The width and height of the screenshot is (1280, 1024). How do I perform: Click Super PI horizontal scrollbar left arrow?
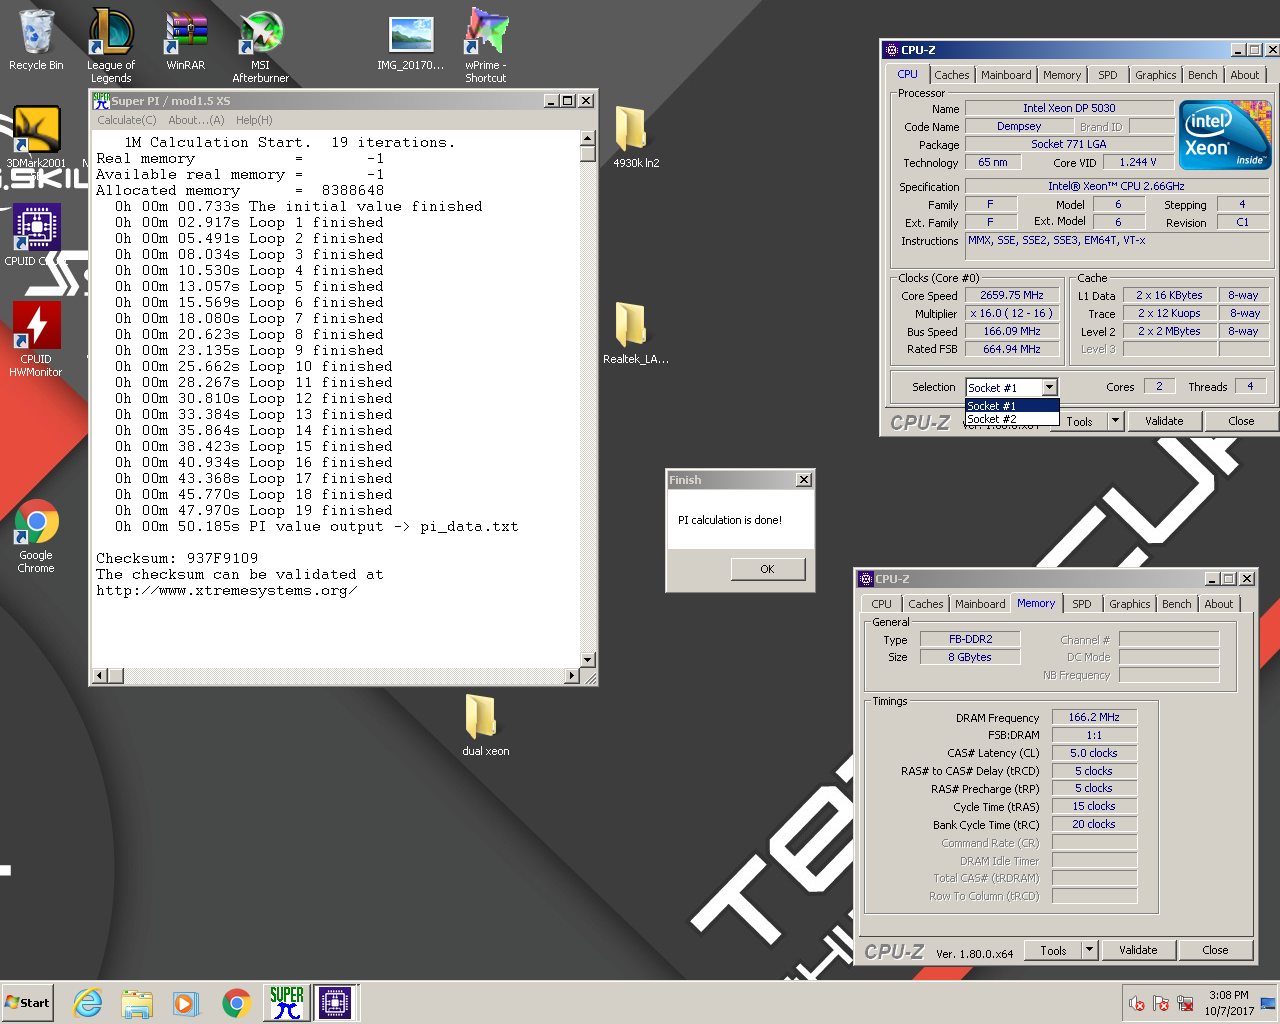point(99,676)
